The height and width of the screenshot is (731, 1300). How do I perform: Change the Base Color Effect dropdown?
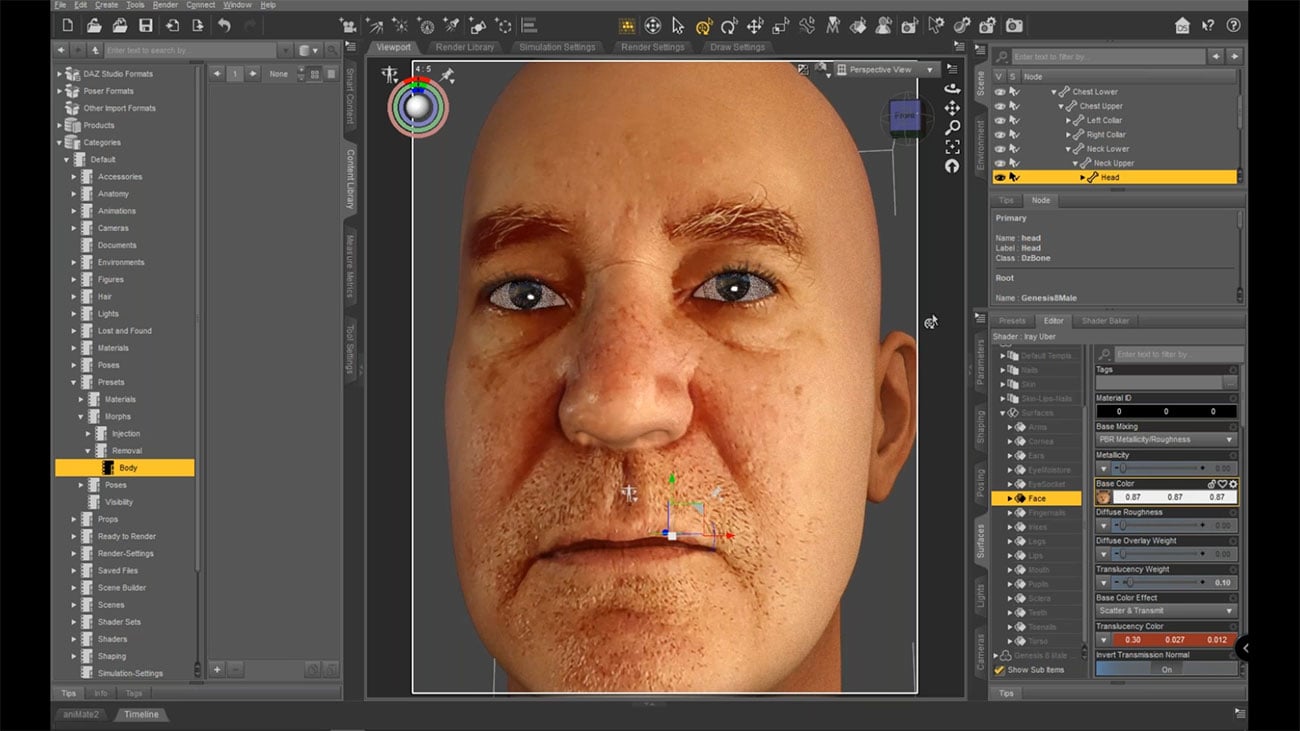point(1166,610)
